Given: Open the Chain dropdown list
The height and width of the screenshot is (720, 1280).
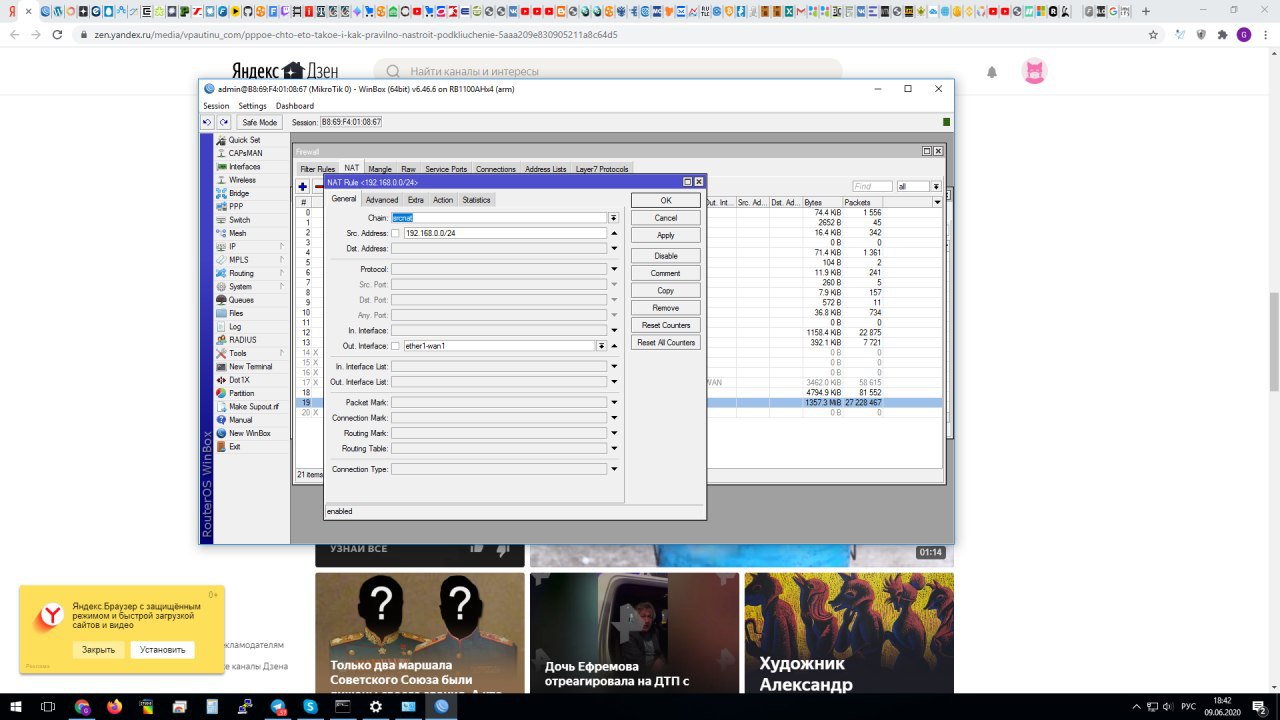Looking at the screenshot, I should [614, 217].
